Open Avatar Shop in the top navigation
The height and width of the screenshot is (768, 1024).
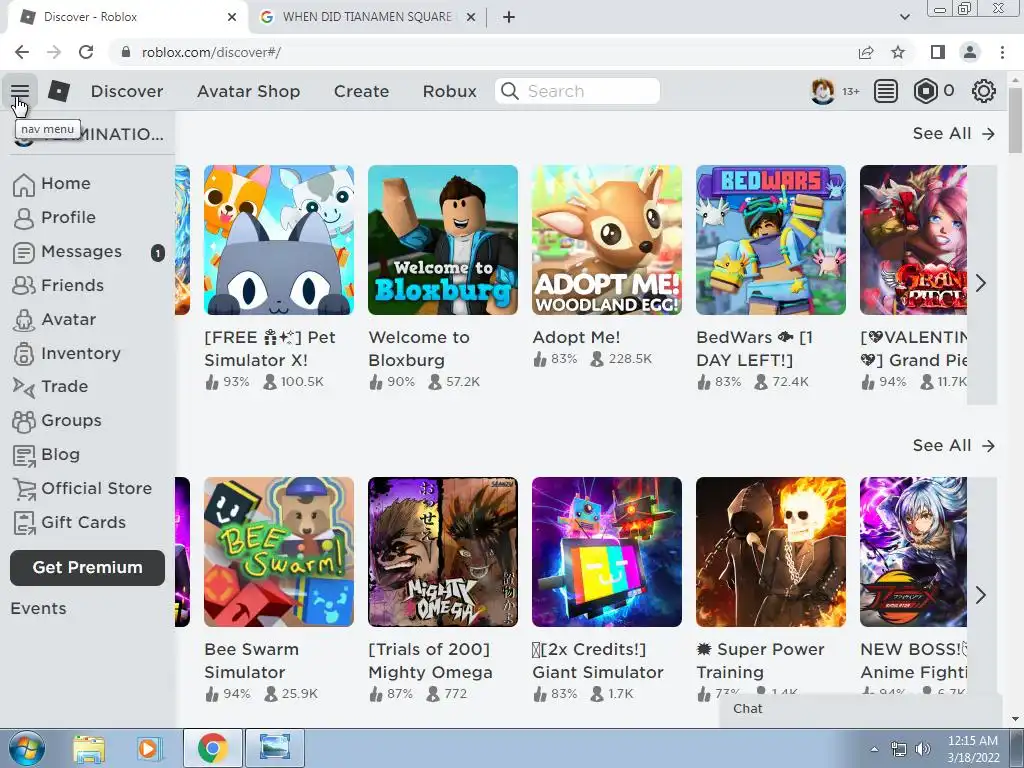click(x=248, y=91)
